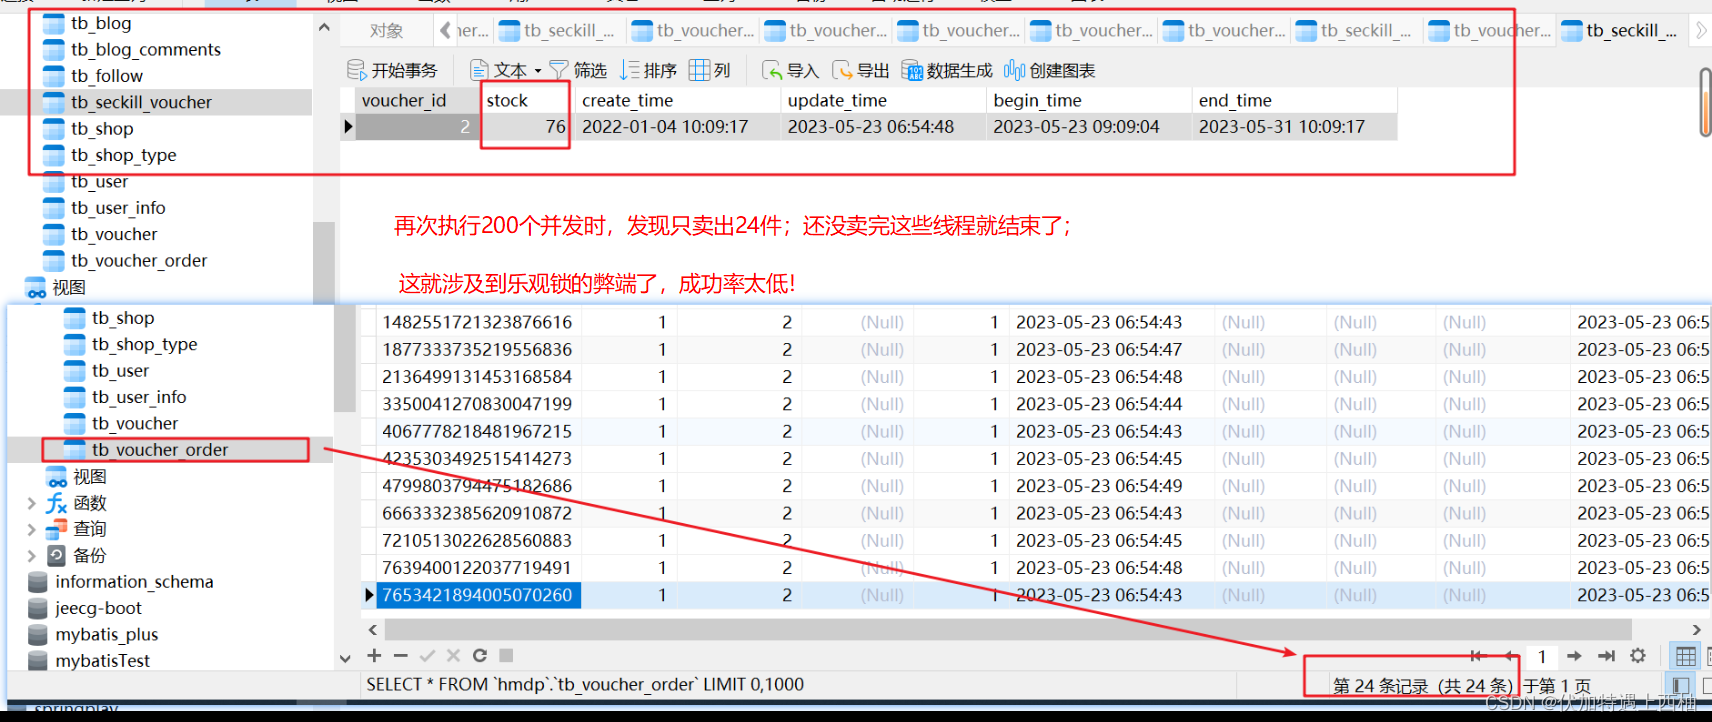The image size is (1712, 722).
Task: Click the stop loading square icon
Action: coord(506,656)
